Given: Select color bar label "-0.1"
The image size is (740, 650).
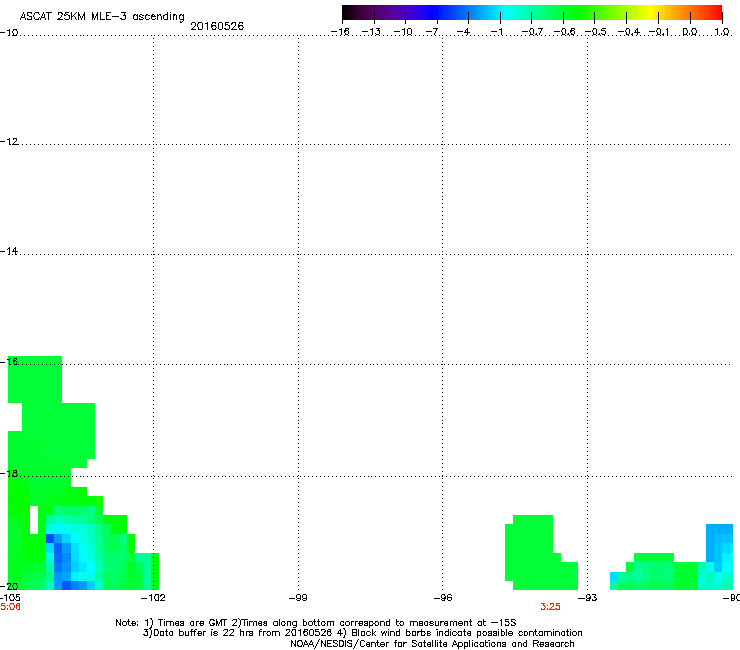Looking at the screenshot, I should coord(659,32).
